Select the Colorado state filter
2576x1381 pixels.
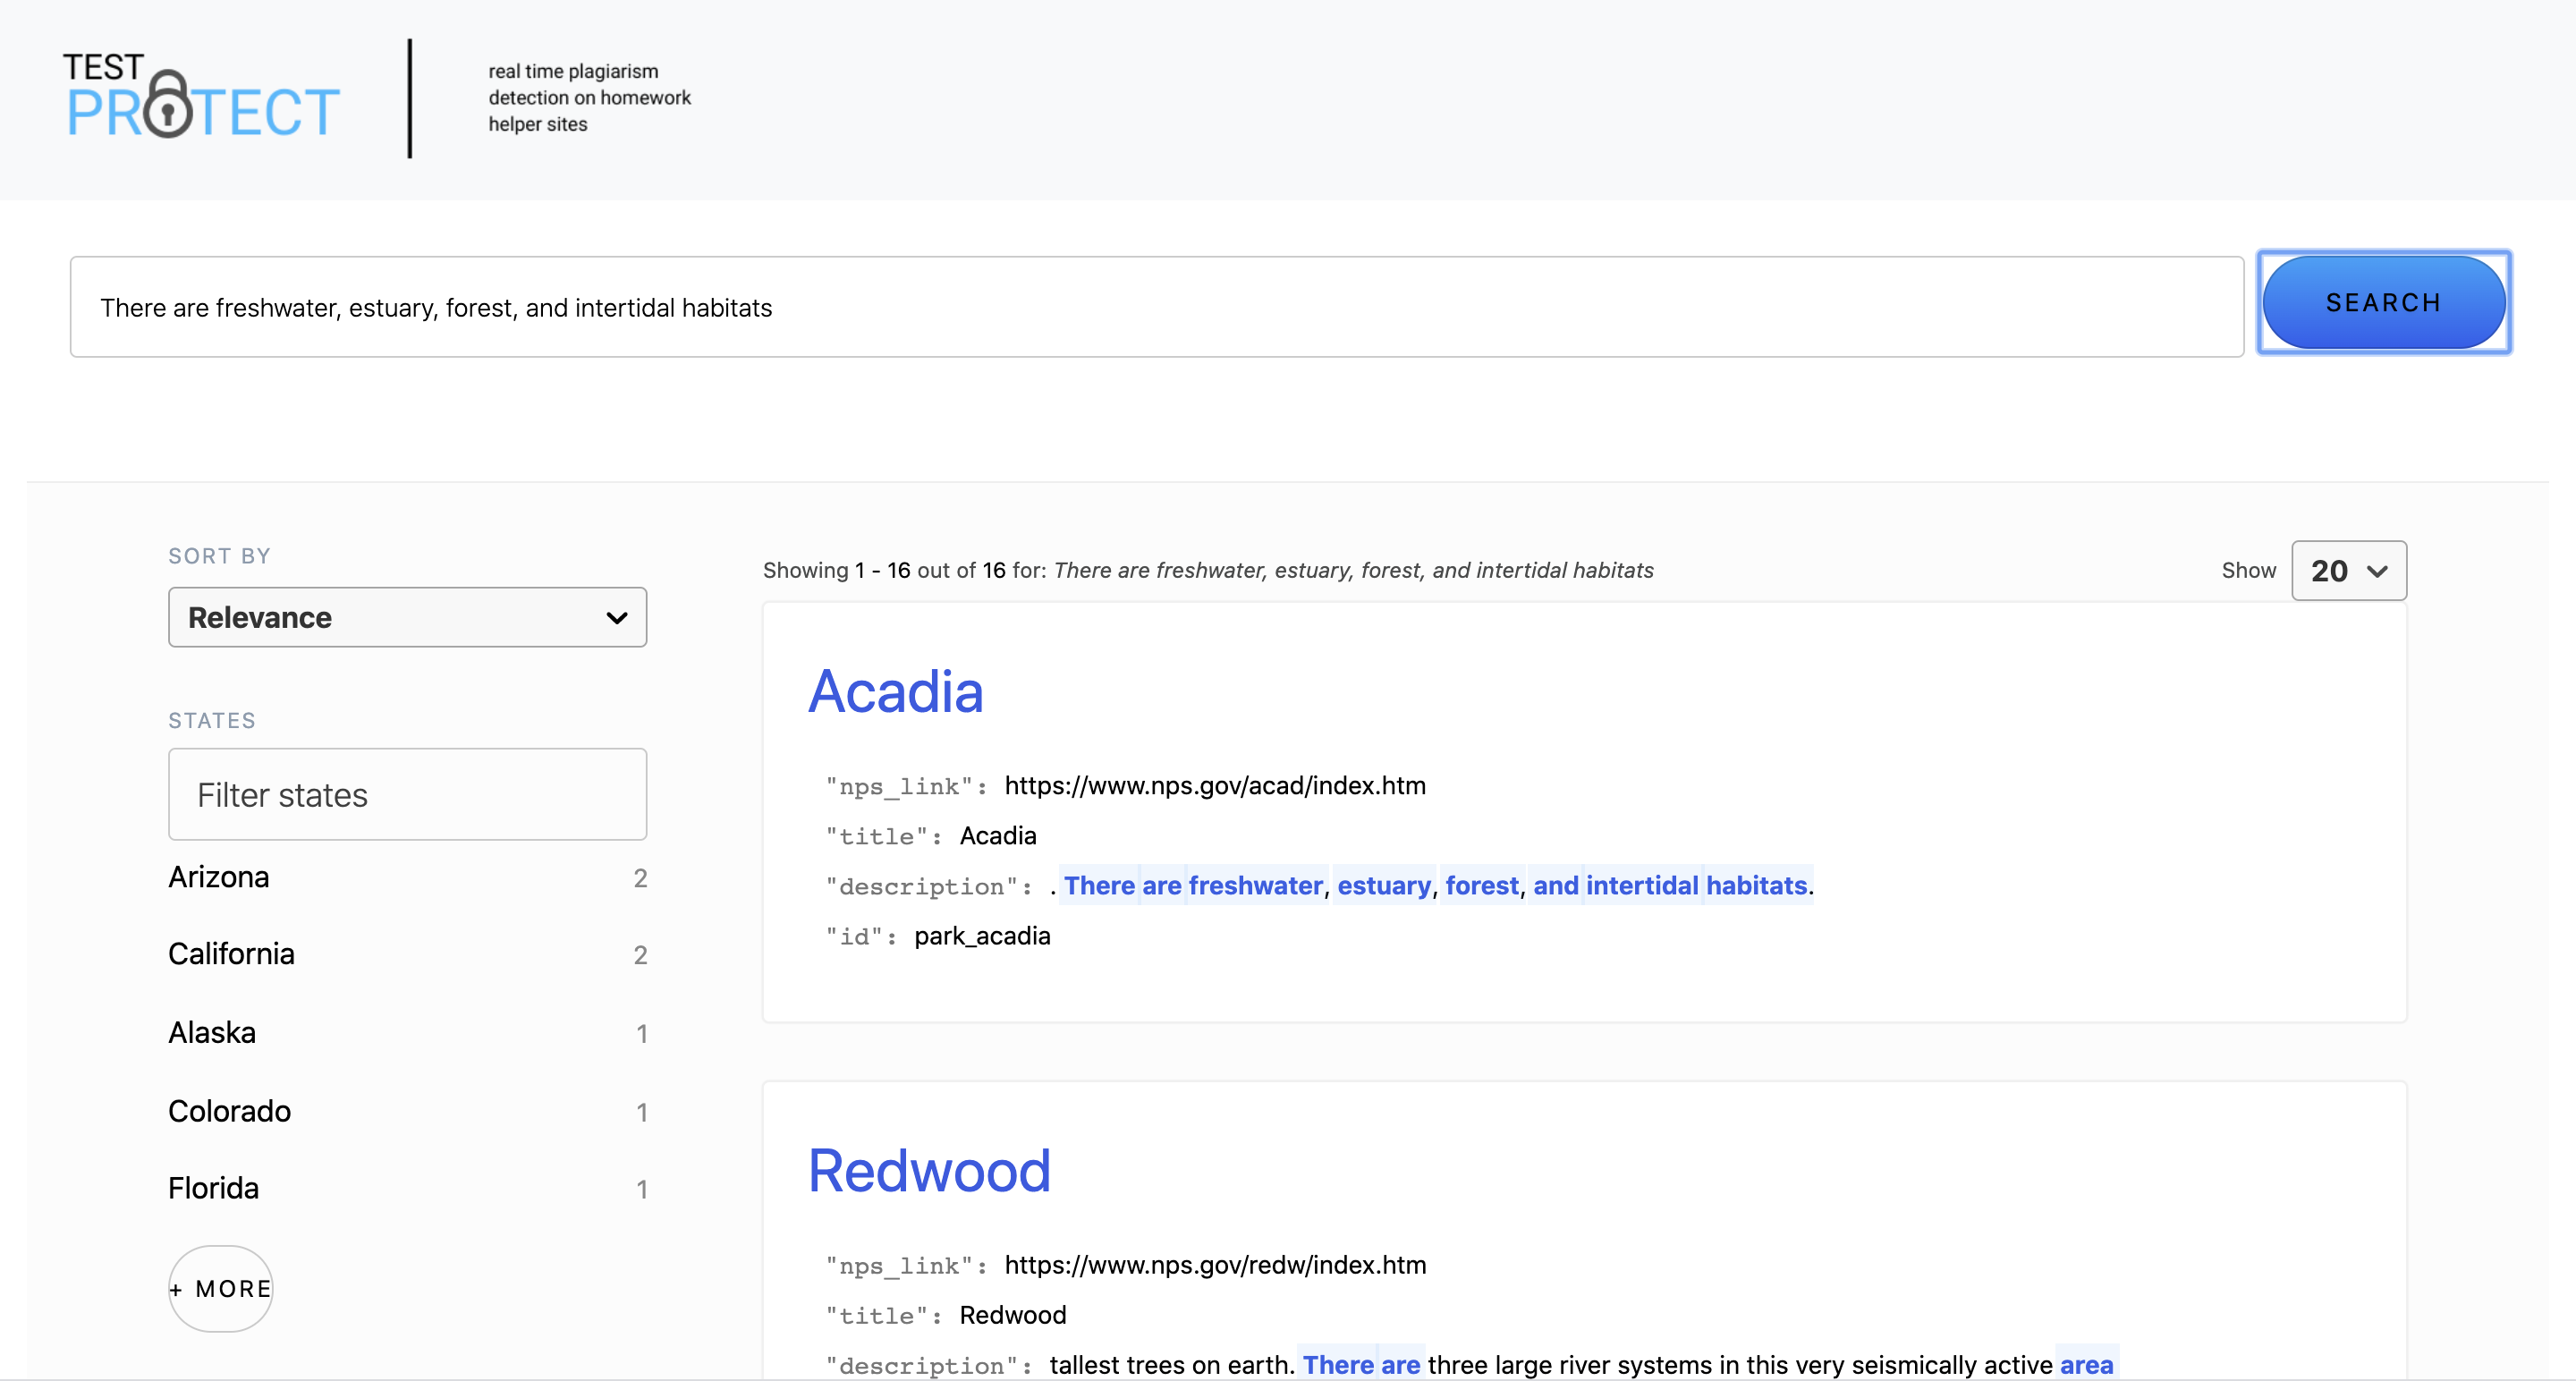[x=229, y=1111]
